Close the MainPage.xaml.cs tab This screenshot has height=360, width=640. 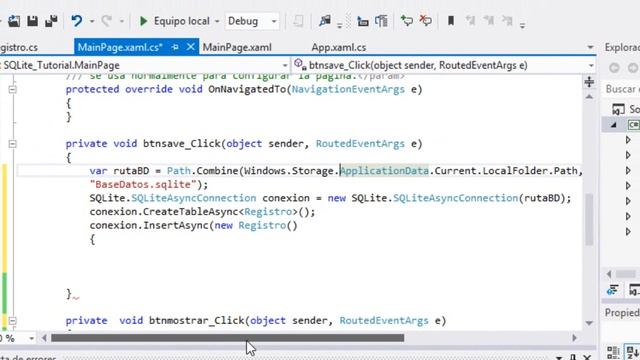pyautogui.click(x=191, y=47)
